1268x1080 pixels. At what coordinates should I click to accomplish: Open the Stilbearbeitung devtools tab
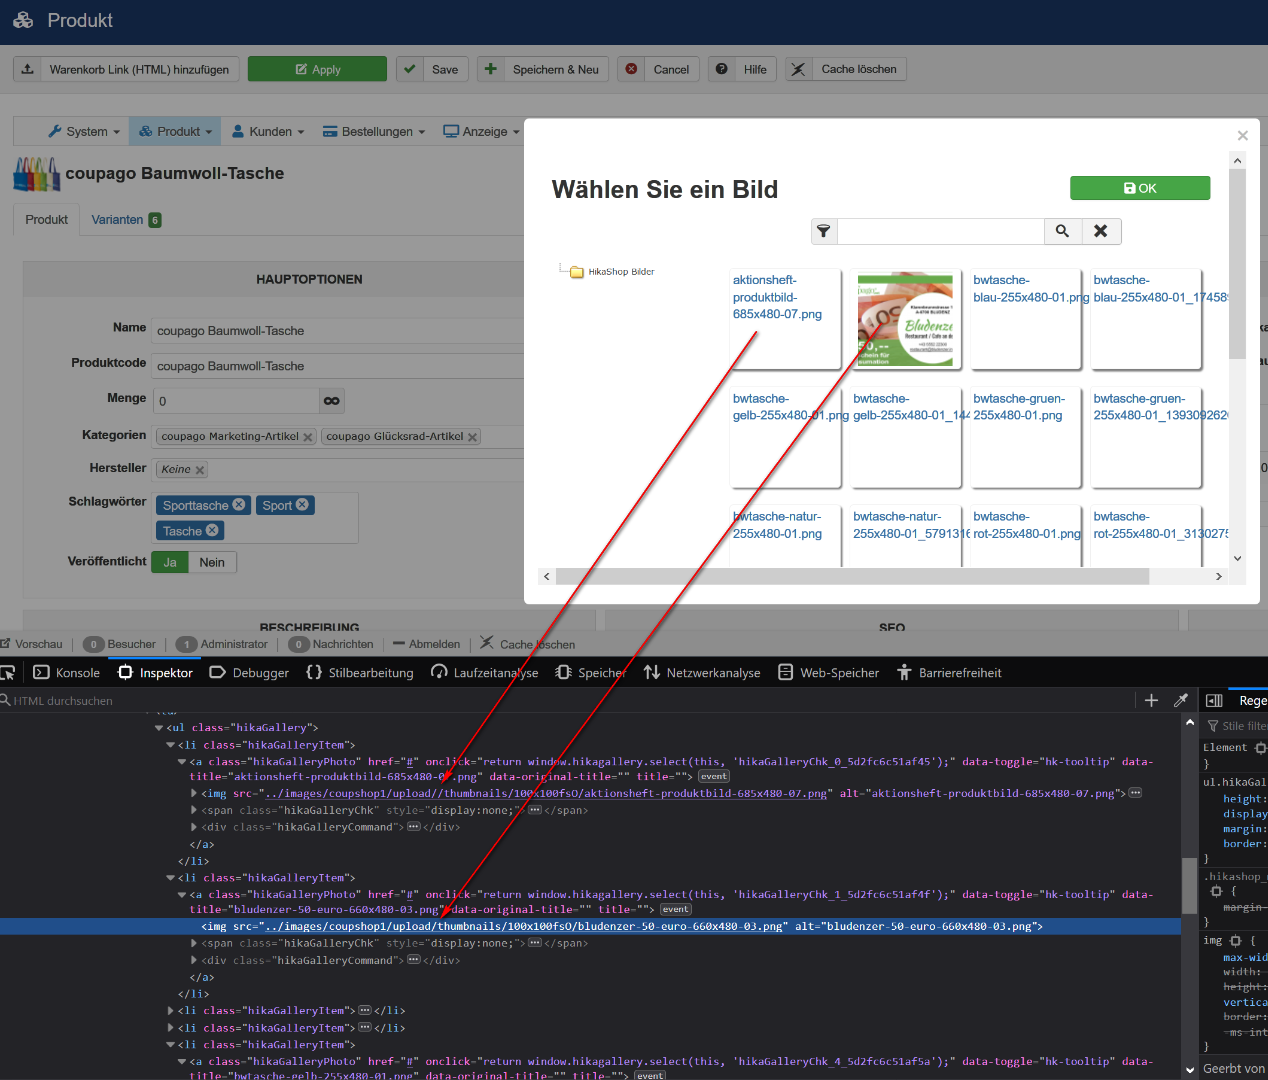point(360,673)
